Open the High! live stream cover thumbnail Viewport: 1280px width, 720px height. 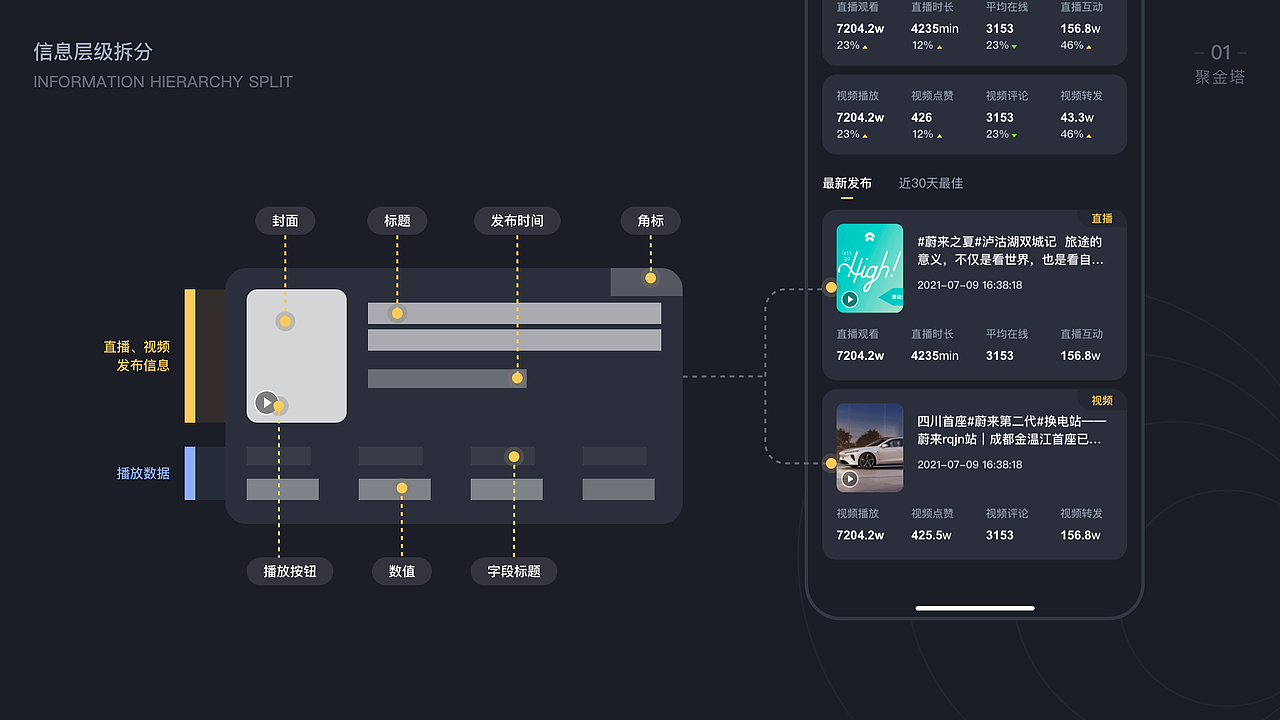click(x=869, y=268)
